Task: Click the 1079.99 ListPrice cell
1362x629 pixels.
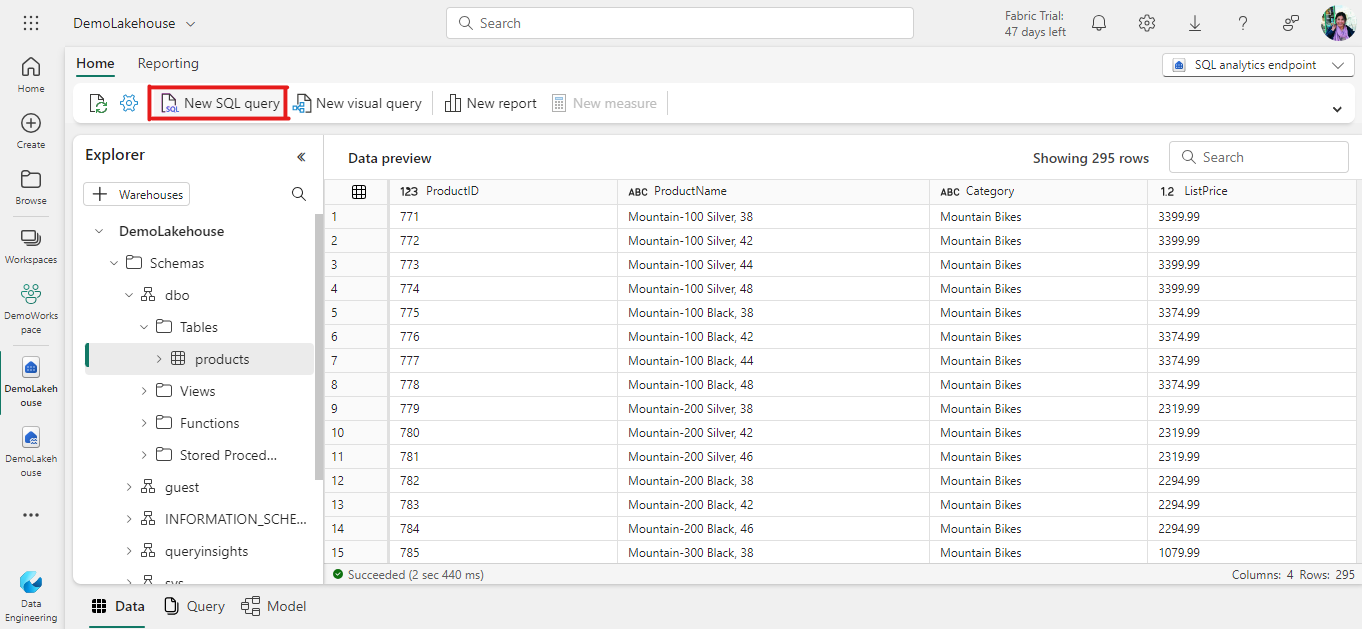Action: 1252,552
